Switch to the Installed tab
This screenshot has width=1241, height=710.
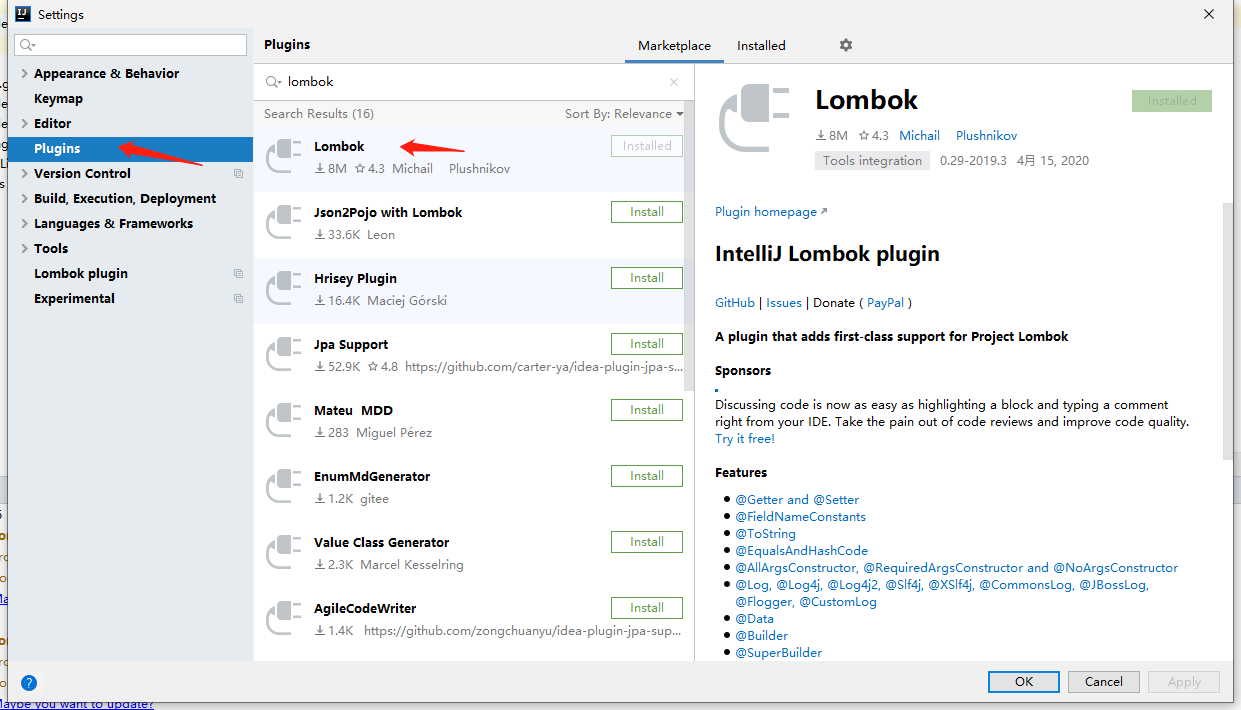point(761,46)
